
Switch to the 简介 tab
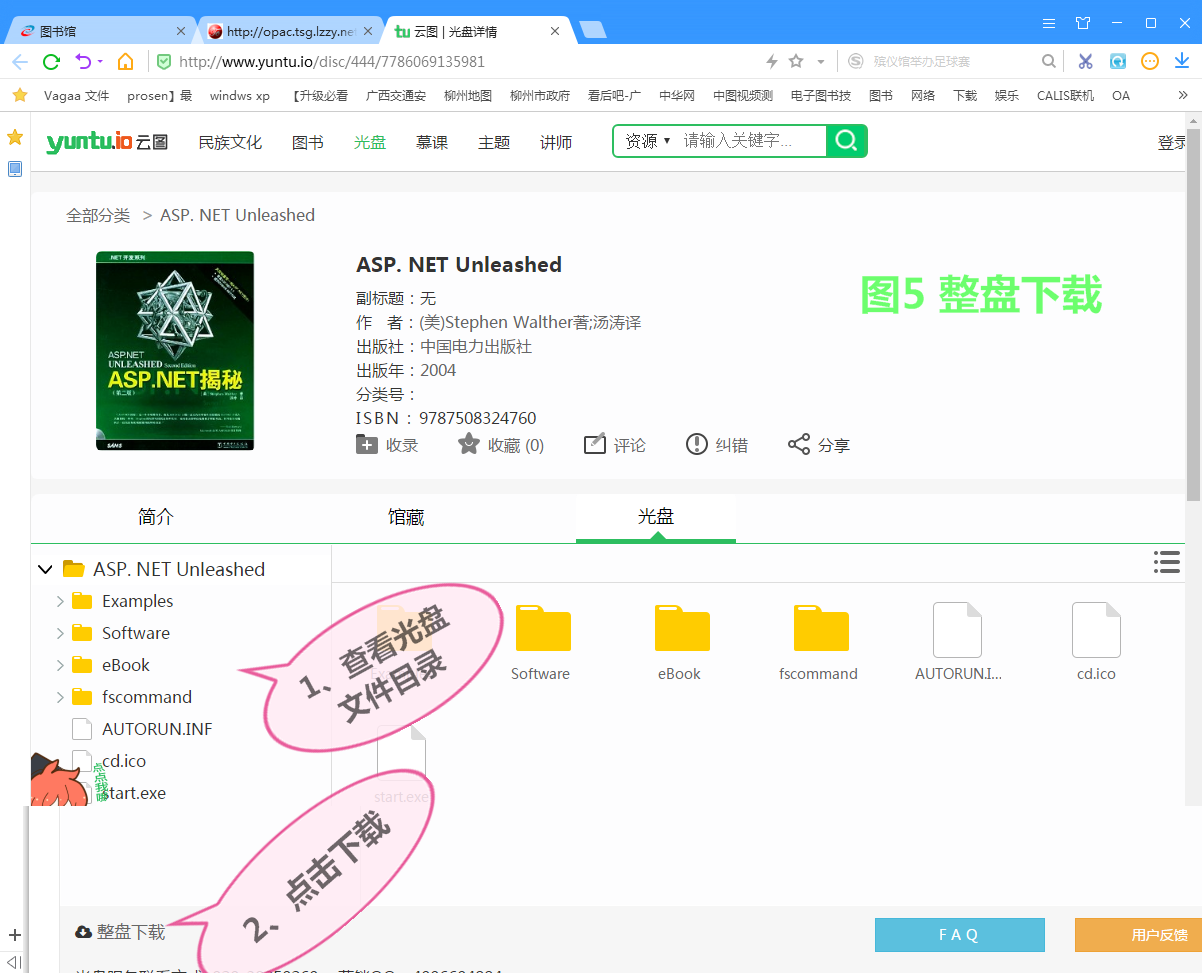point(155,517)
